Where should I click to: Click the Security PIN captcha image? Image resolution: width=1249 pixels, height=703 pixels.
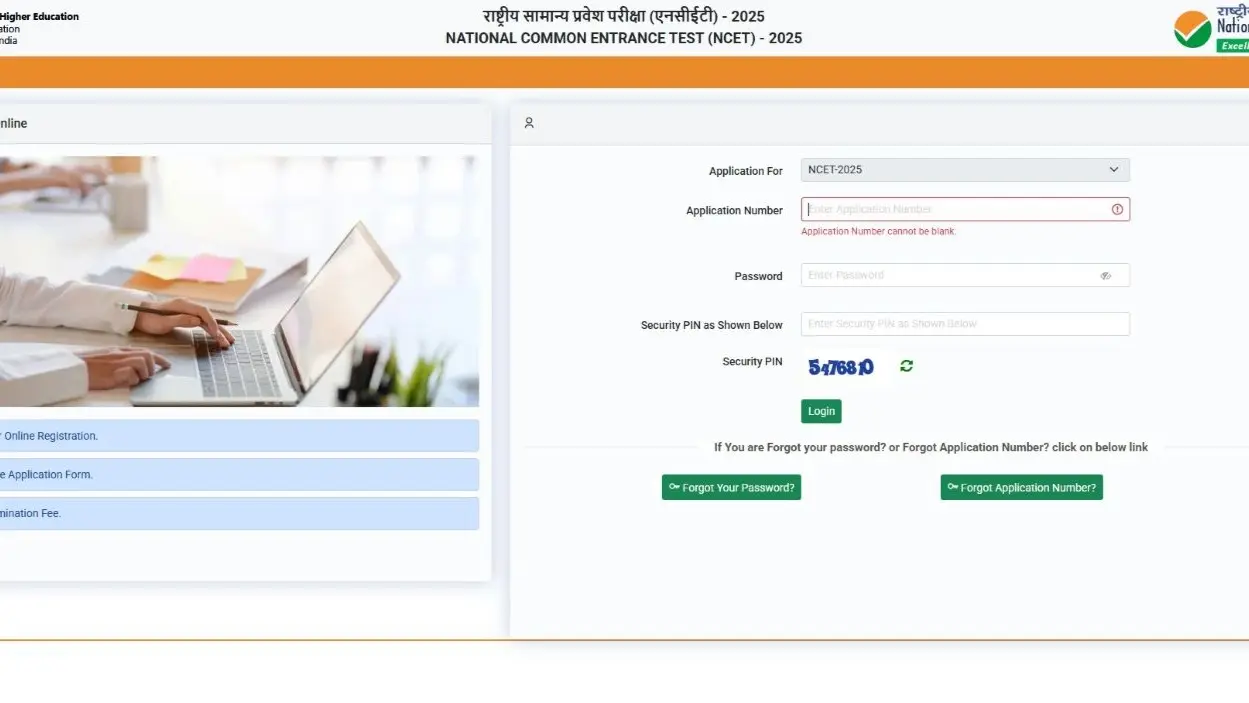click(840, 365)
